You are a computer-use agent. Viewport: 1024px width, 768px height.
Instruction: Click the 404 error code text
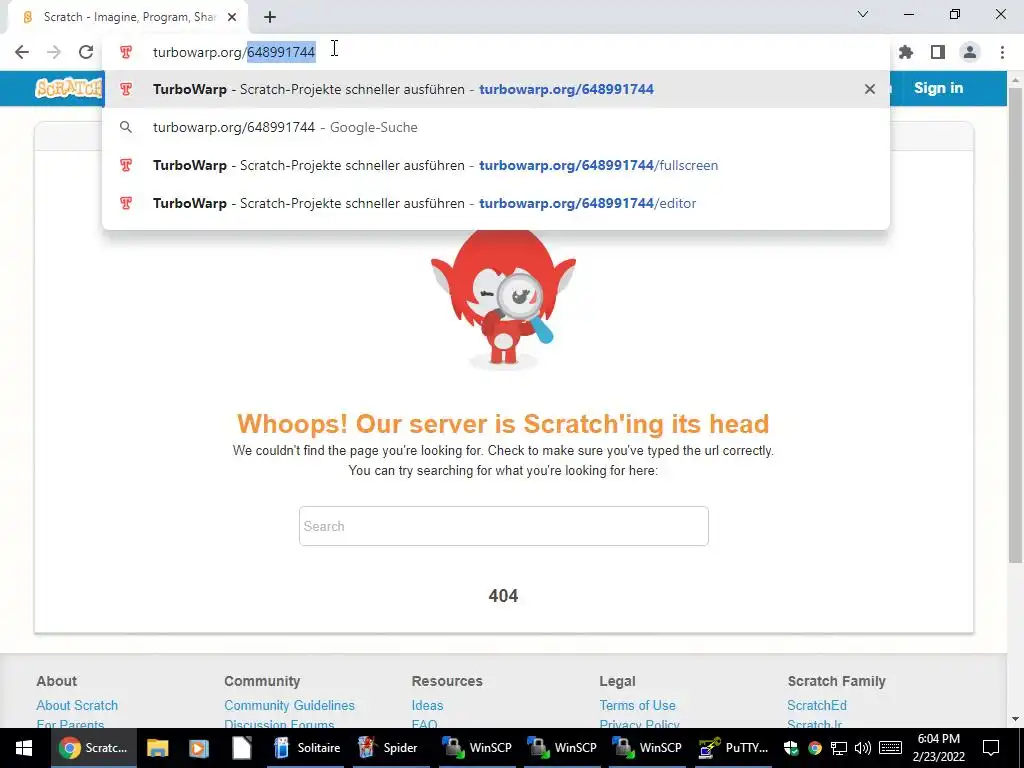click(504, 596)
